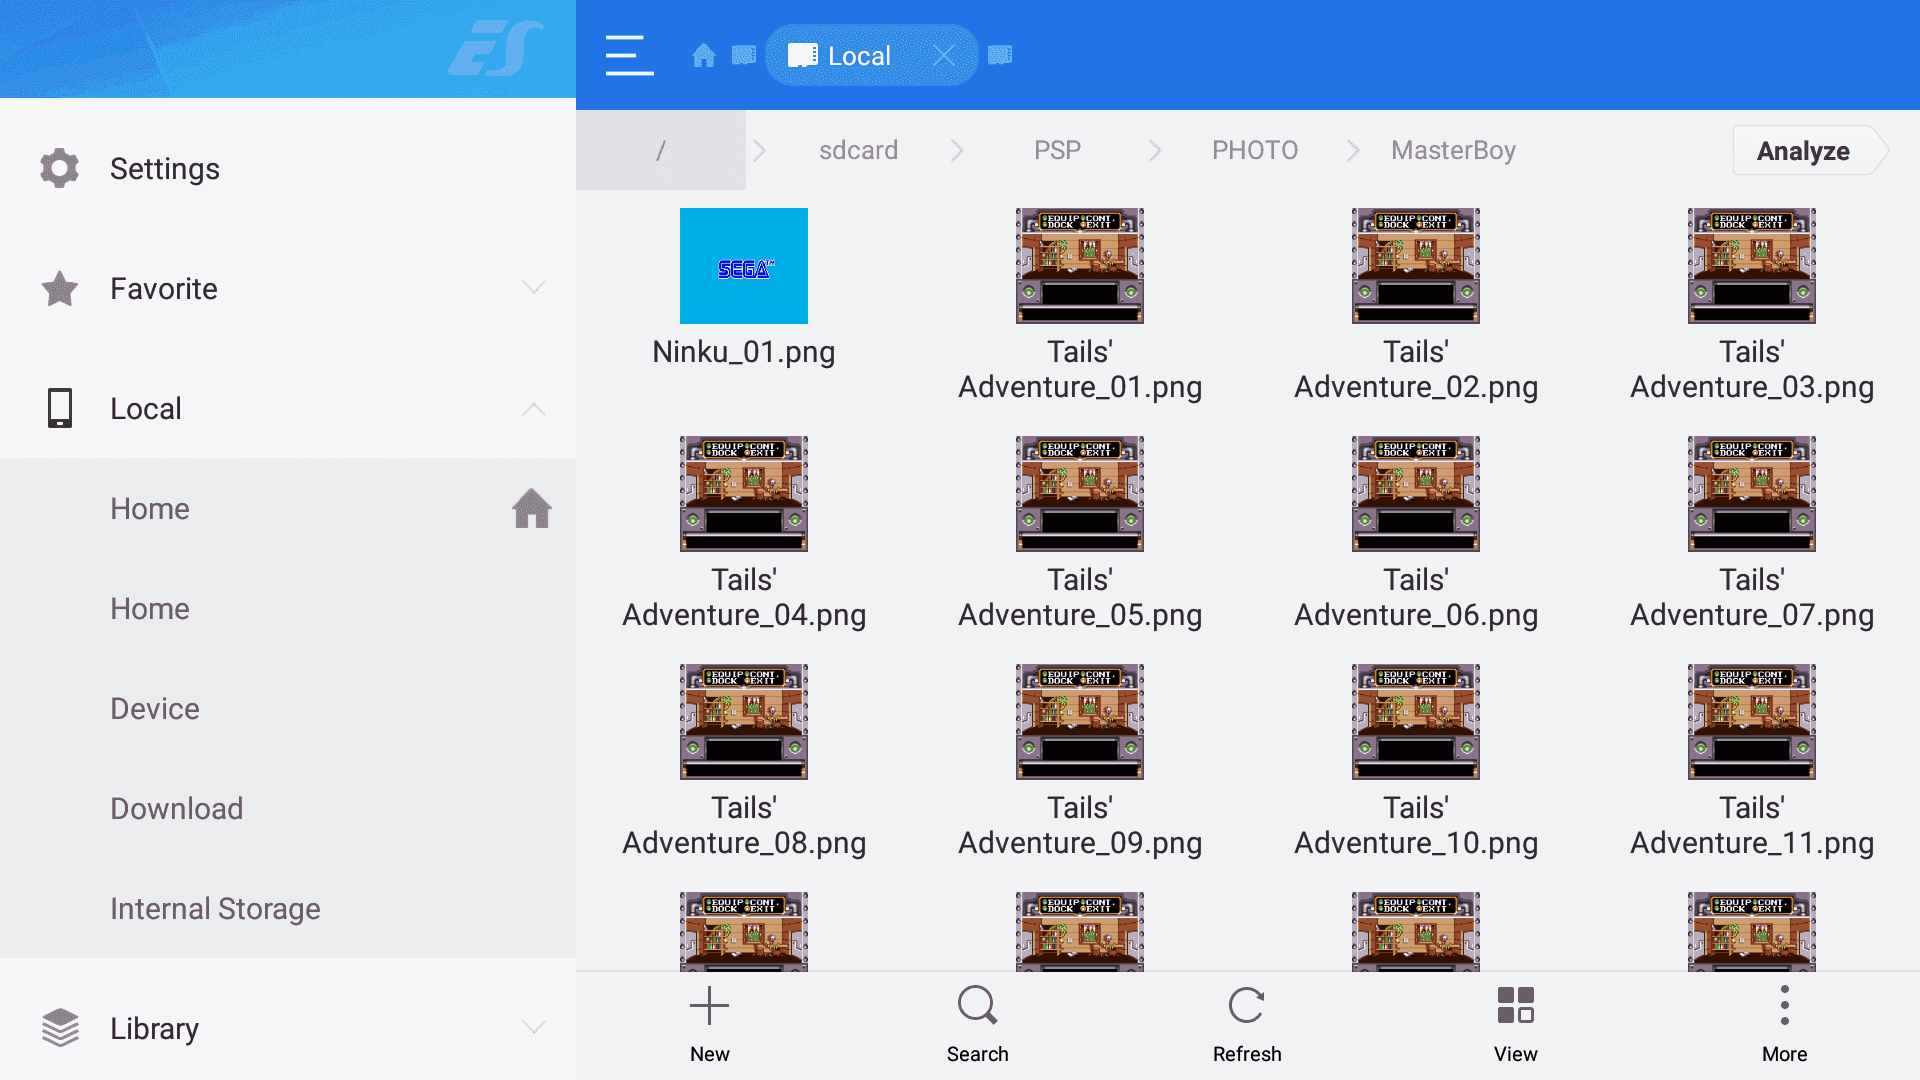The image size is (1920, 1080).
Task: Expand the Favorite section chevron
Action: [534, 288]
